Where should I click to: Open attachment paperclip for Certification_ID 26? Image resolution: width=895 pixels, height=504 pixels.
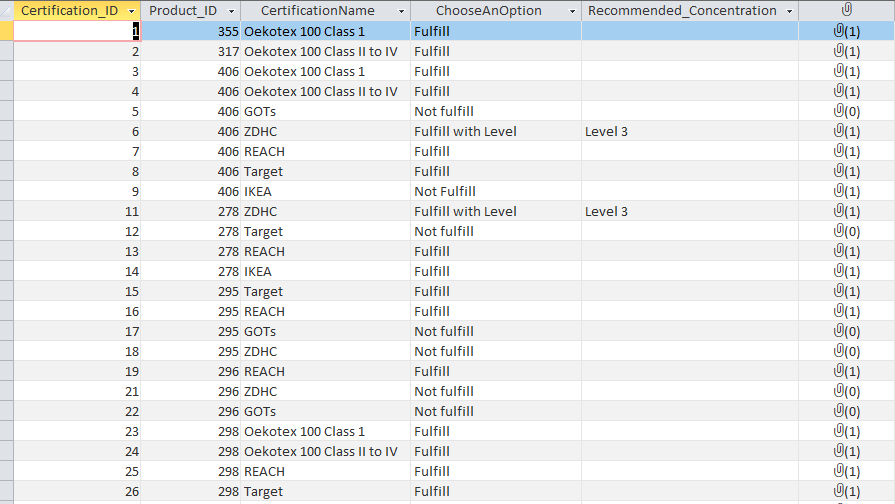pos(838,491)
